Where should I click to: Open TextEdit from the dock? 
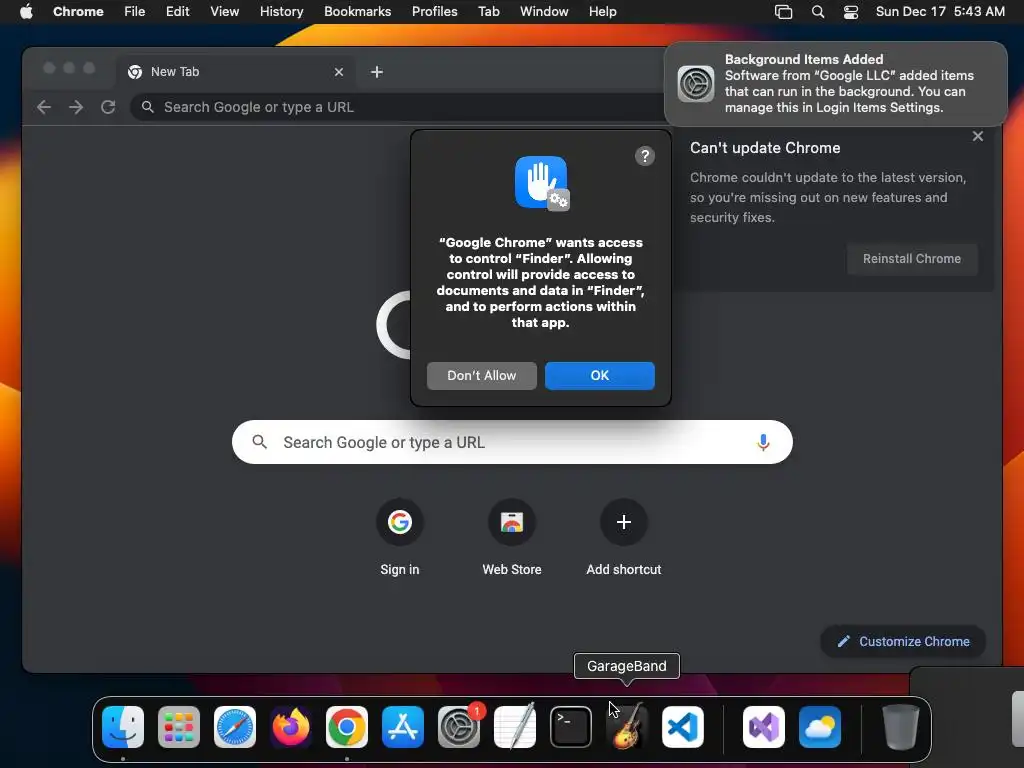pos(515,727)
